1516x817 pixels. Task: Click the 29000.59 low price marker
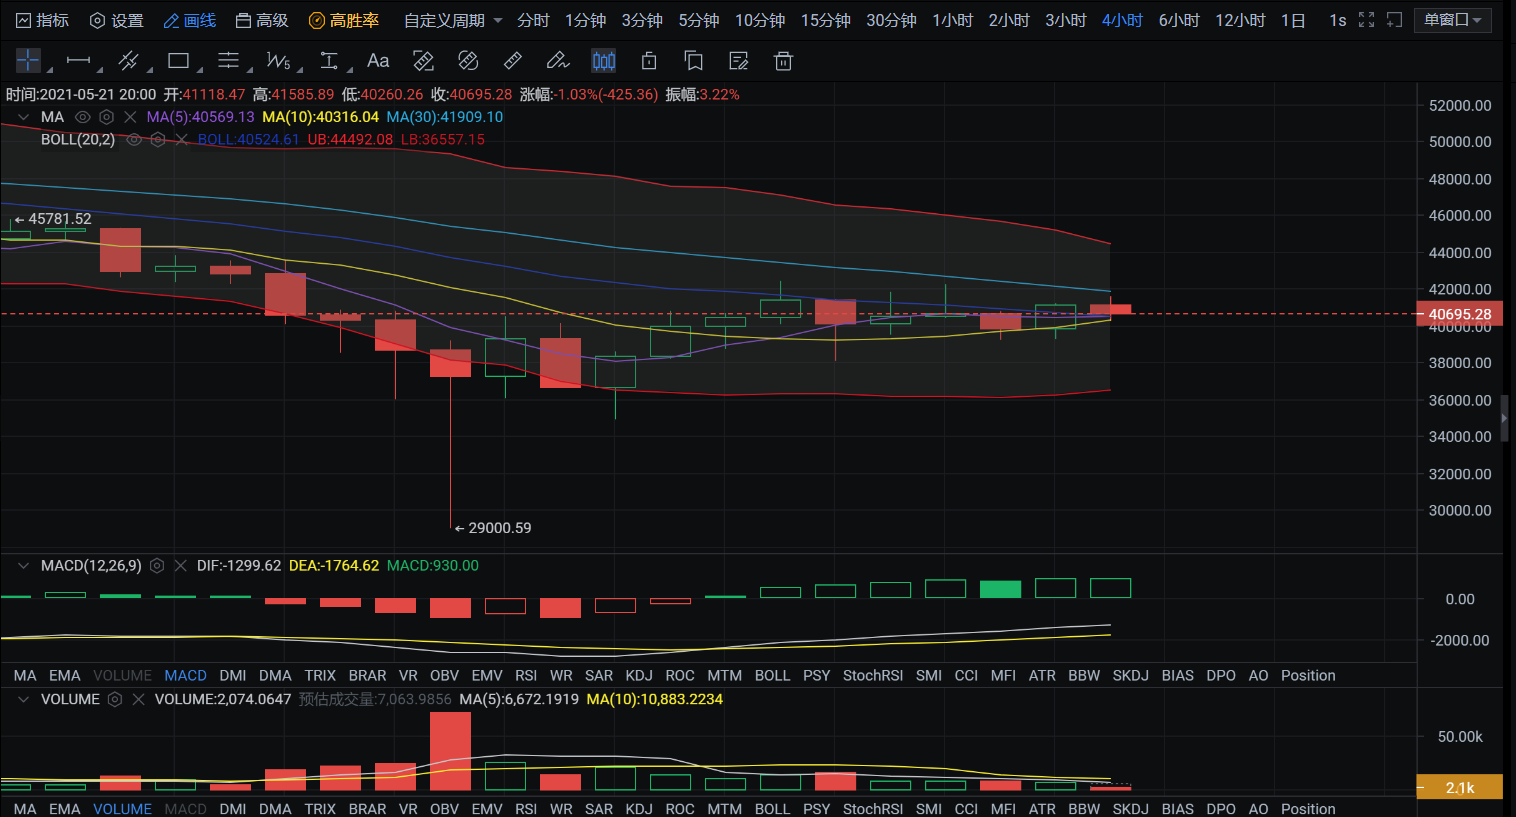click(x=493, y=528)
